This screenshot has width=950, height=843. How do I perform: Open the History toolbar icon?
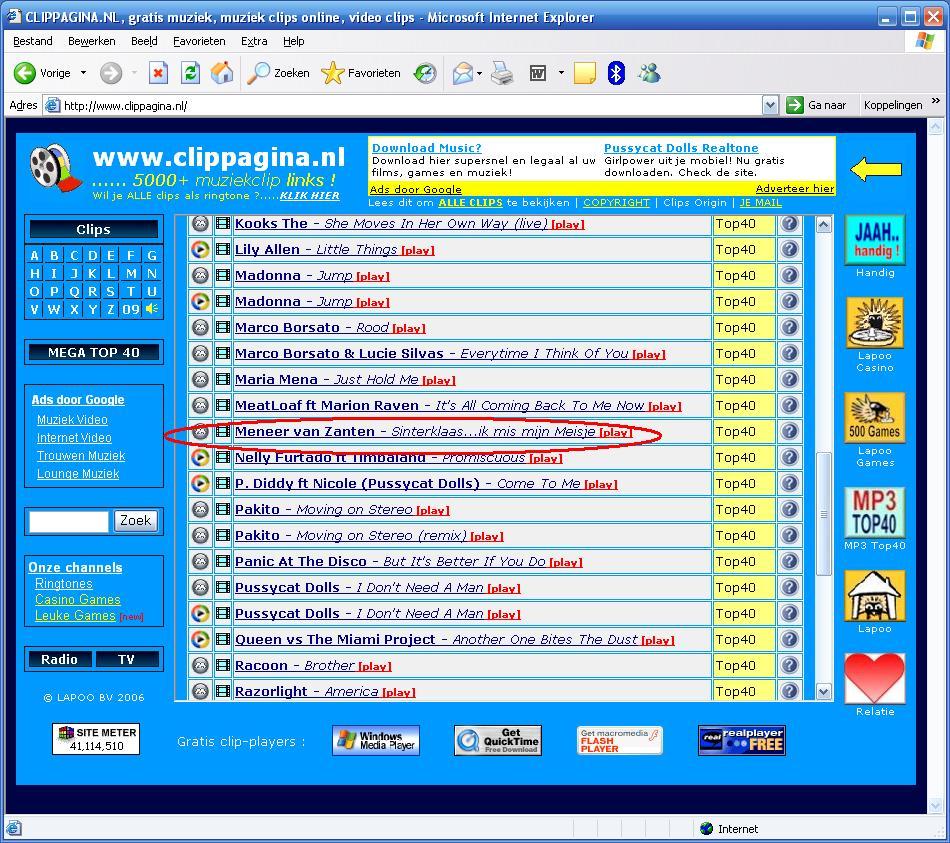click(x=425, y=73)
